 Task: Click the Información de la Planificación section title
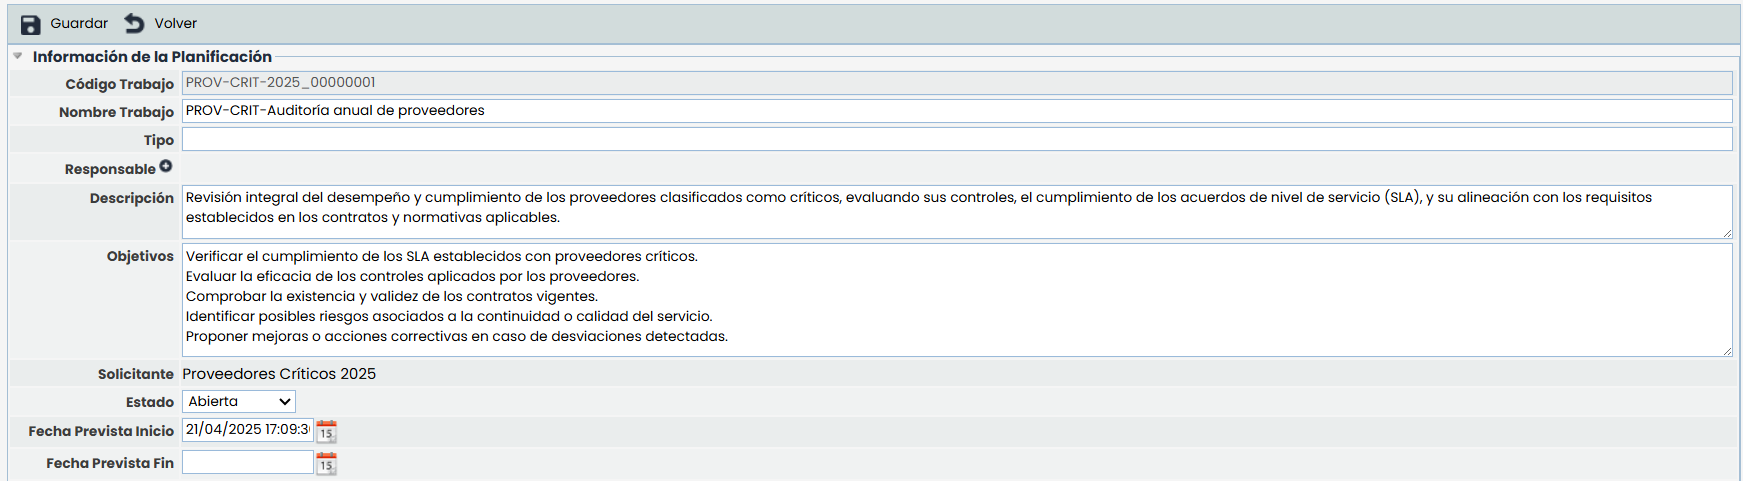[x=152, y=57]
